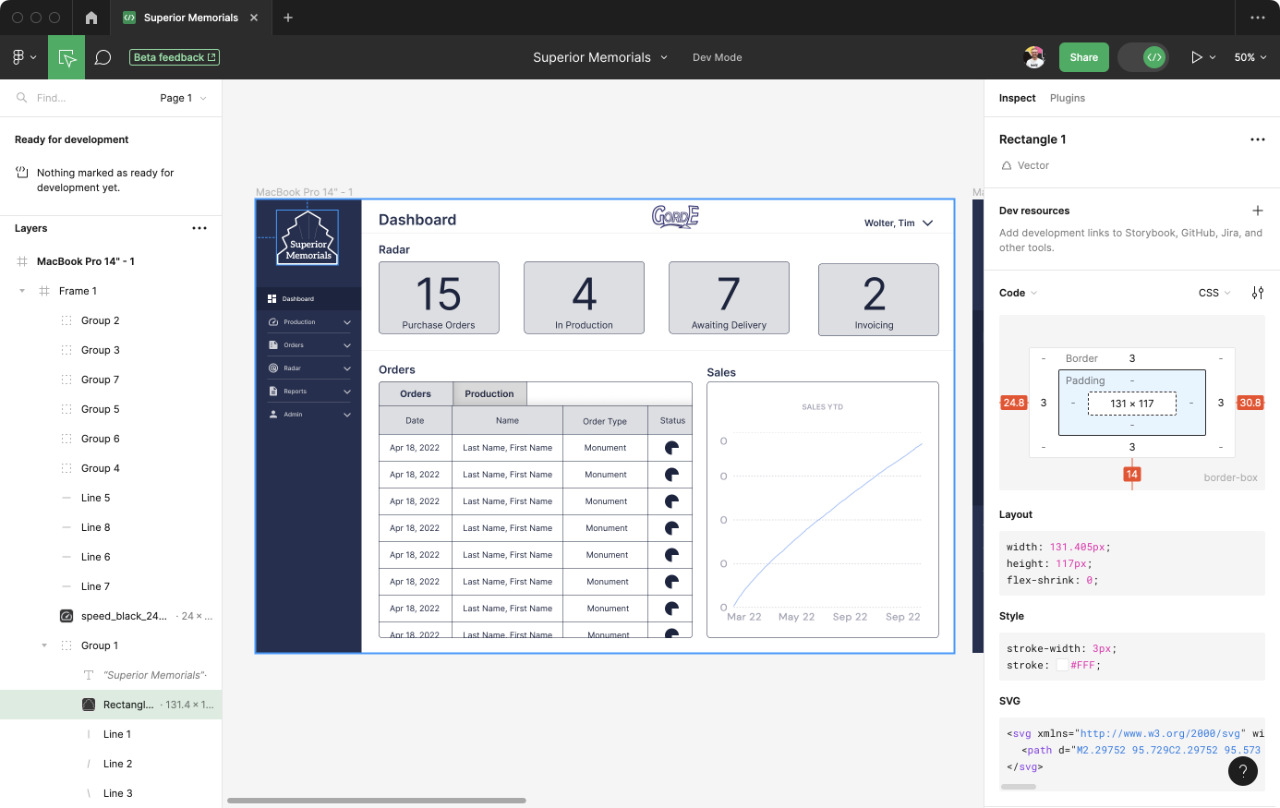Close the Superior Memorials tab
The width and height of the screenshot is (1280, 808).
click(x=254, y=17)
